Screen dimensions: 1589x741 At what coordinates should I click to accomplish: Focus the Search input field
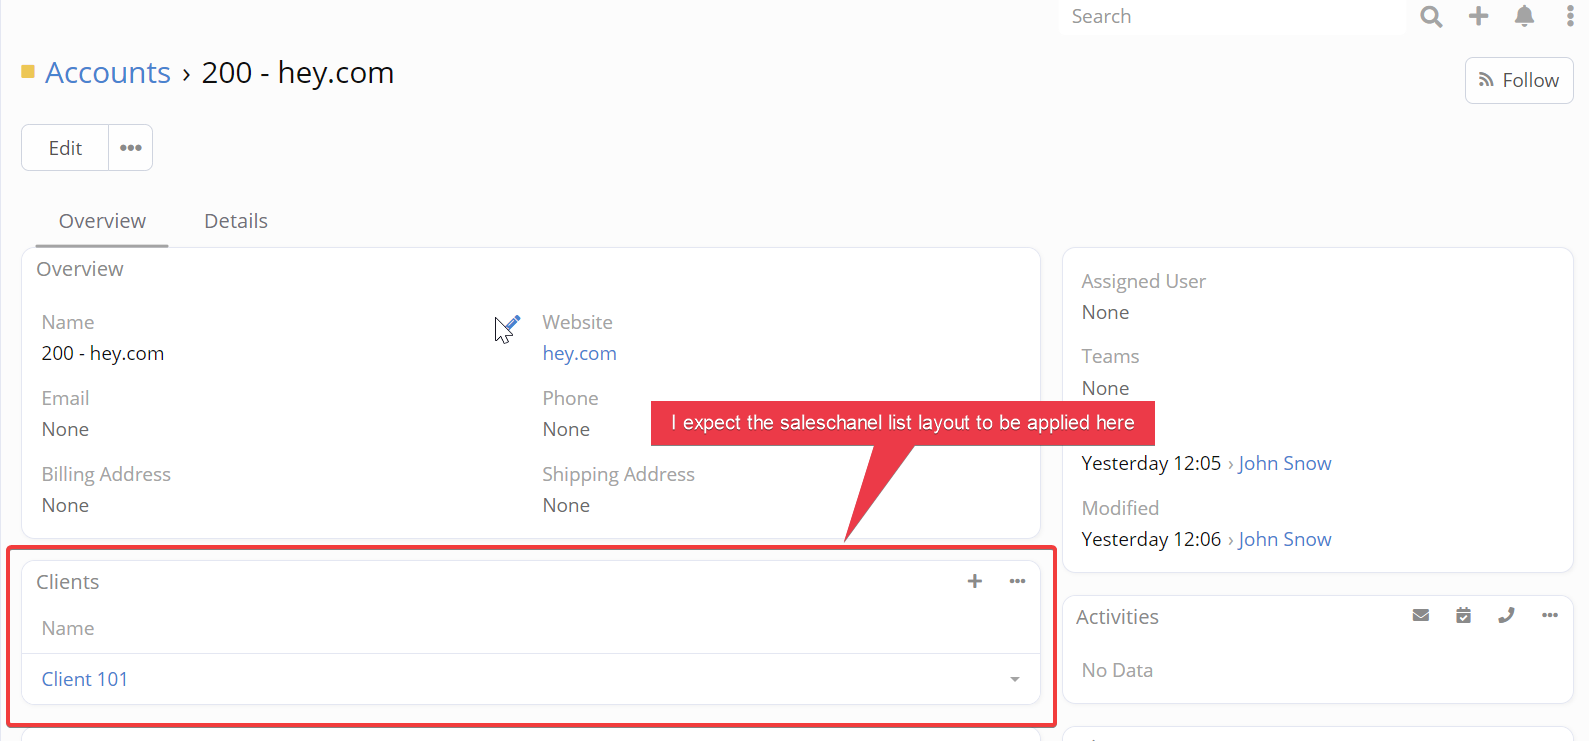pos(1230,17)
